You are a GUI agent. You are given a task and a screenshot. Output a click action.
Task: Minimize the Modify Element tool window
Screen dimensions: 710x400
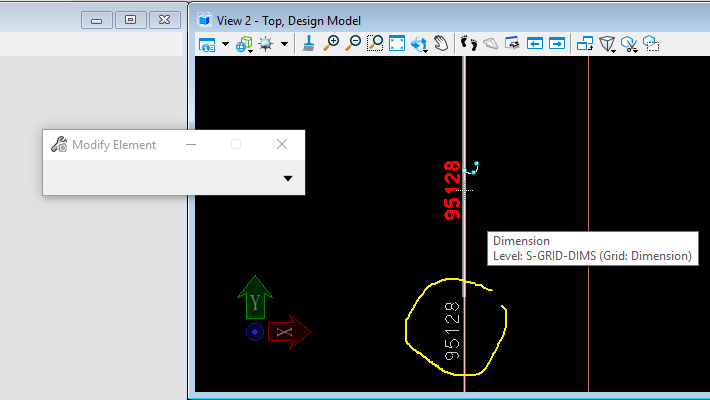pyautogui.click(x=191, y=145)
